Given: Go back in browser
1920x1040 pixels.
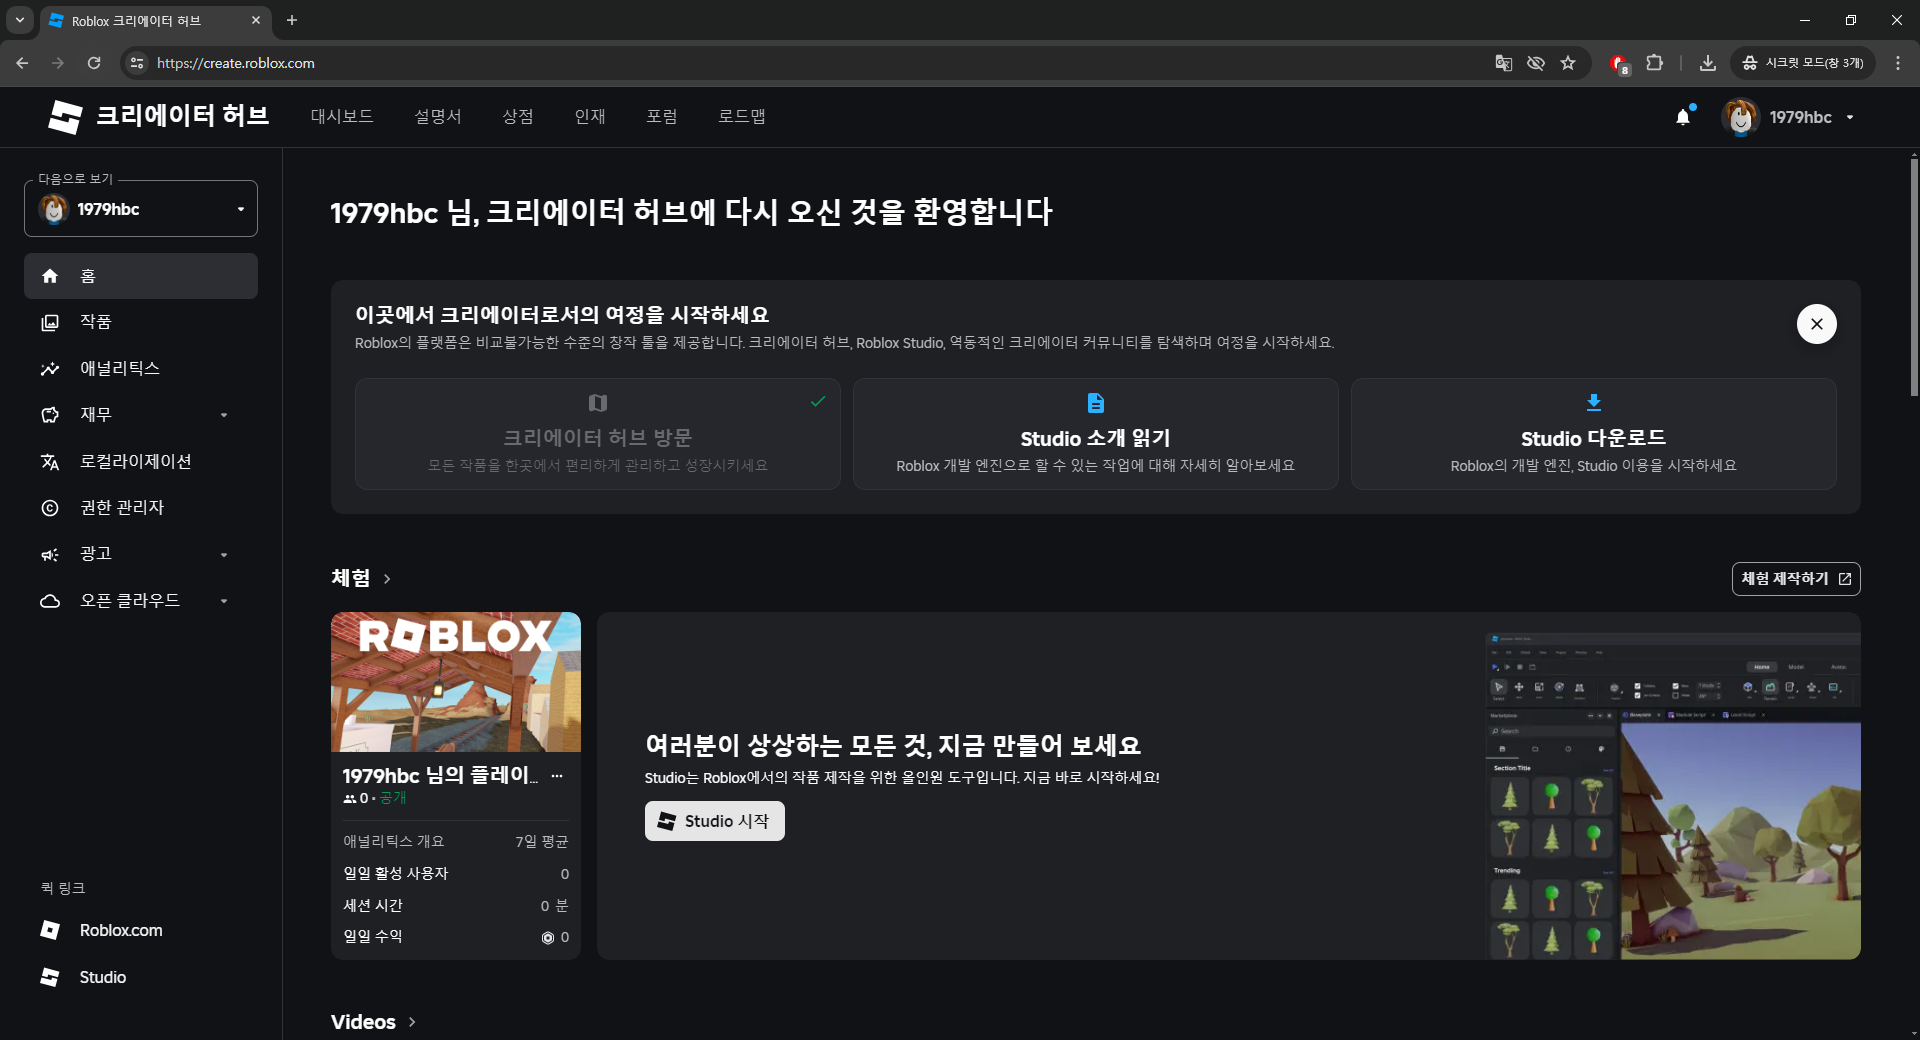Looking at the screenshot, I should [22, 63].
